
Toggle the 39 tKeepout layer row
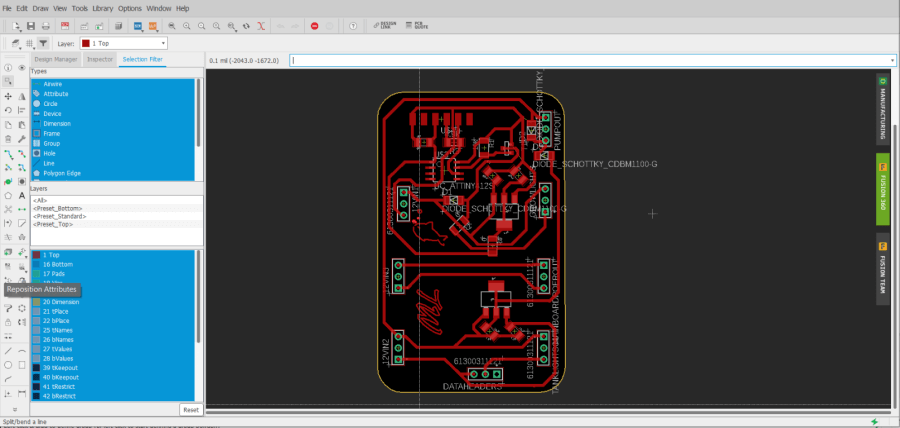[x=112, y=367]
